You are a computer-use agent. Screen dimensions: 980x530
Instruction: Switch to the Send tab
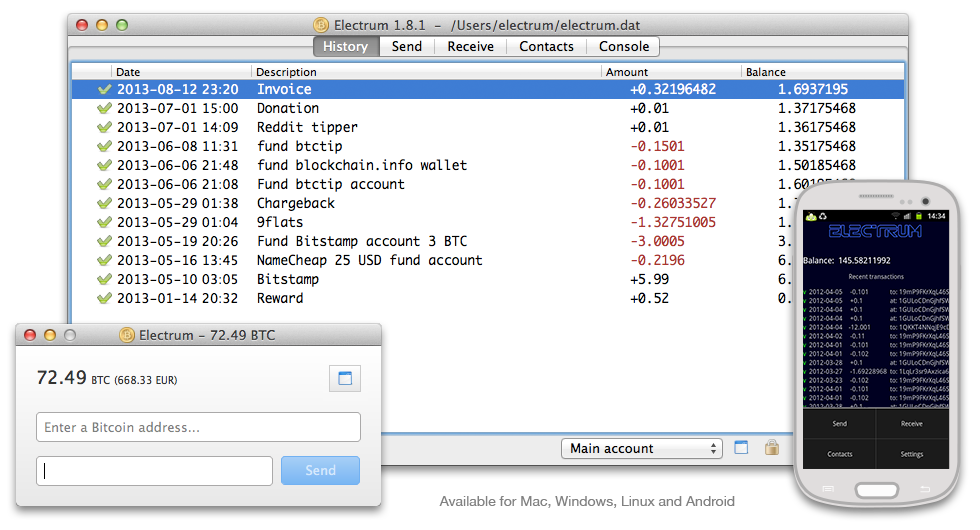(x=406, y=46)
